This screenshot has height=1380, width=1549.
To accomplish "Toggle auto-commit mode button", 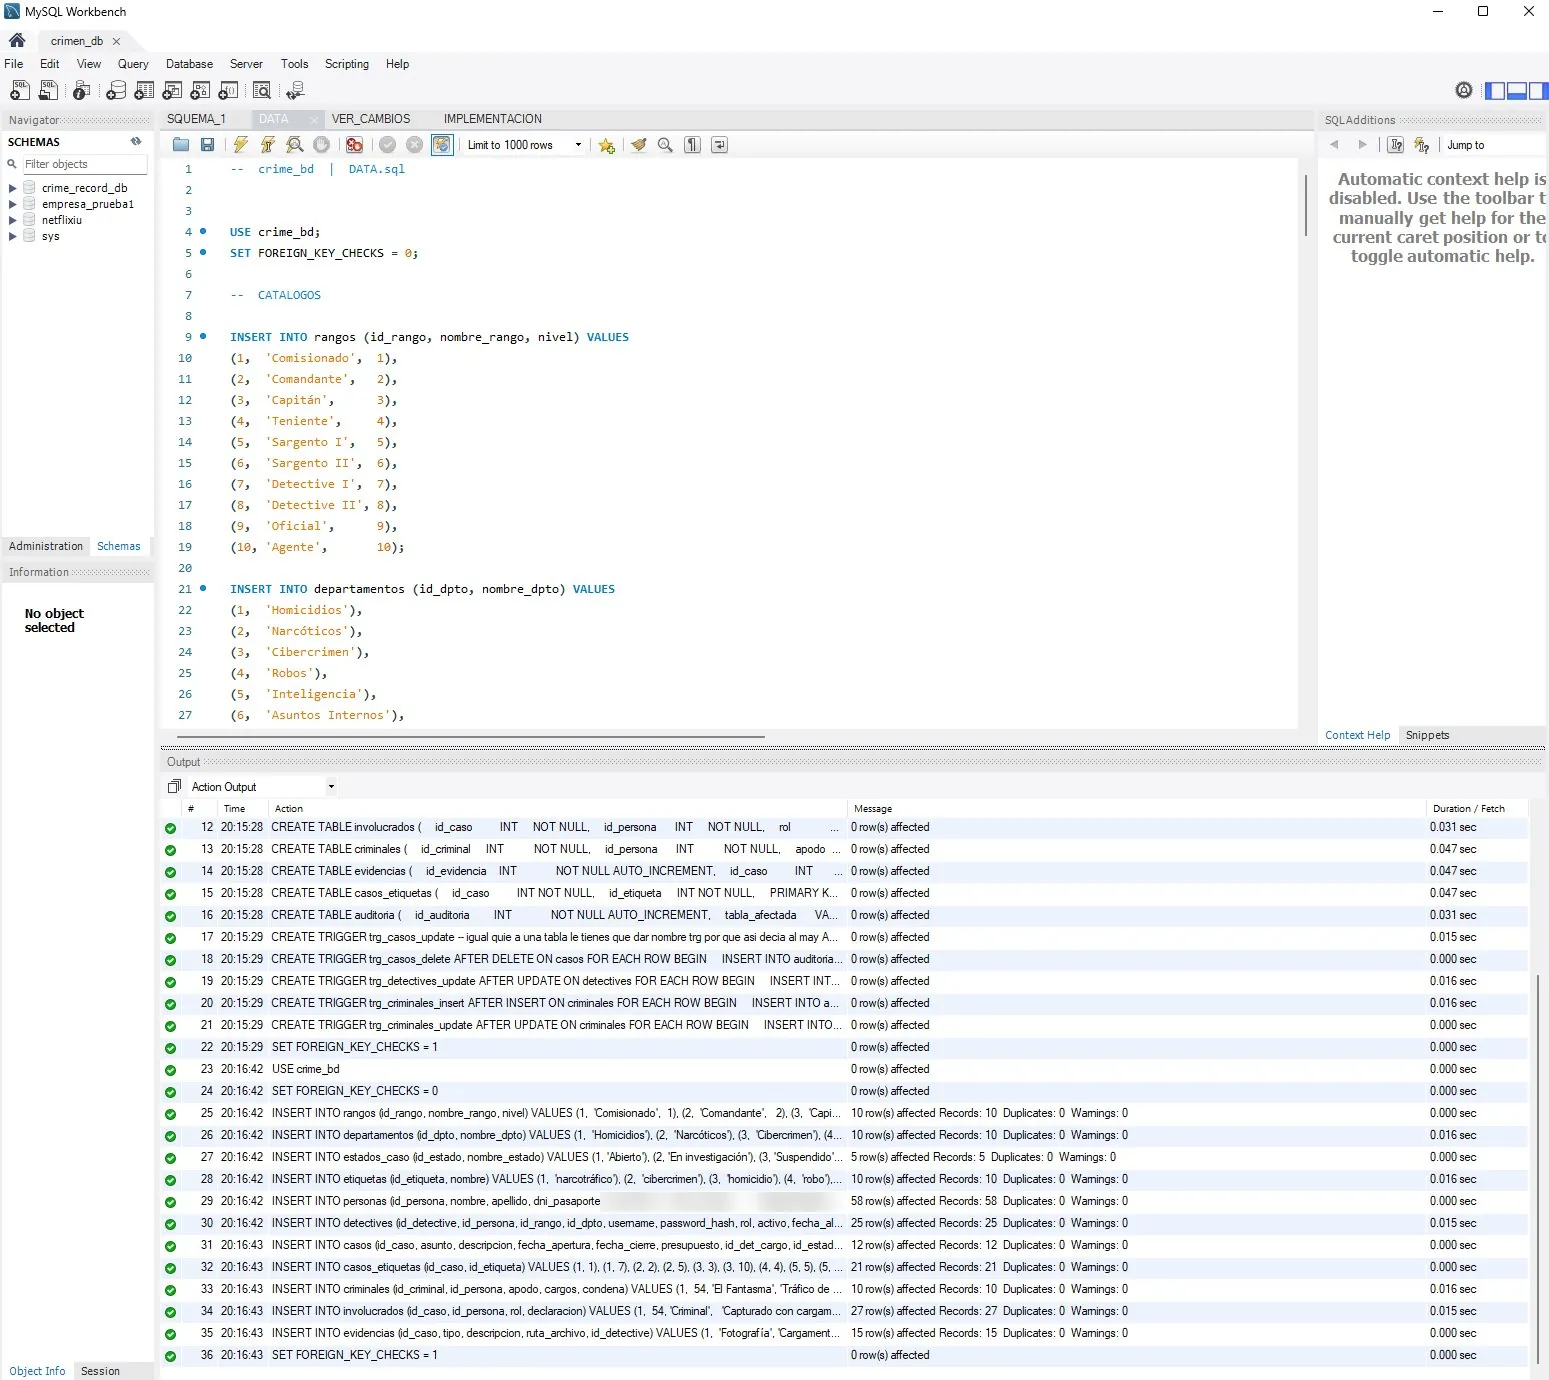I will point(442,145).
